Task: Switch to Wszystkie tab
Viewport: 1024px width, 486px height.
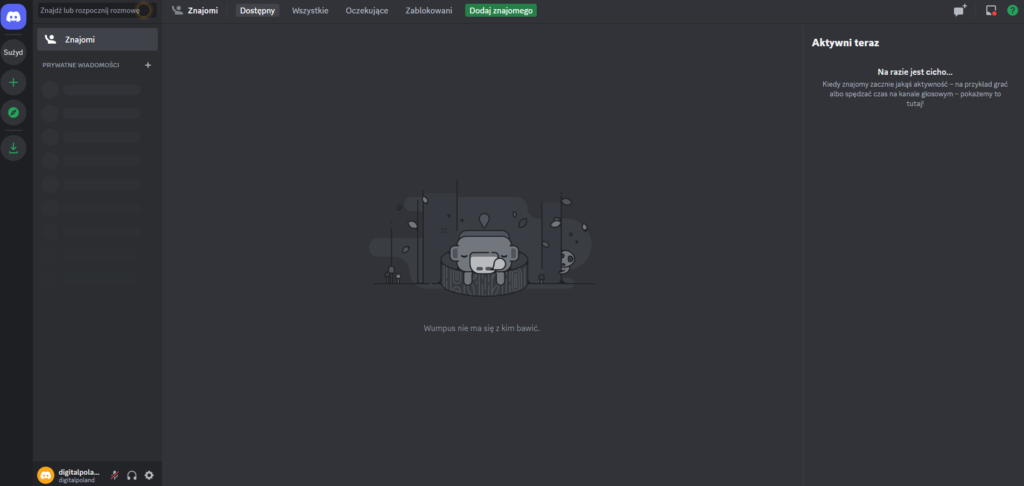Action: coord(310,10)
